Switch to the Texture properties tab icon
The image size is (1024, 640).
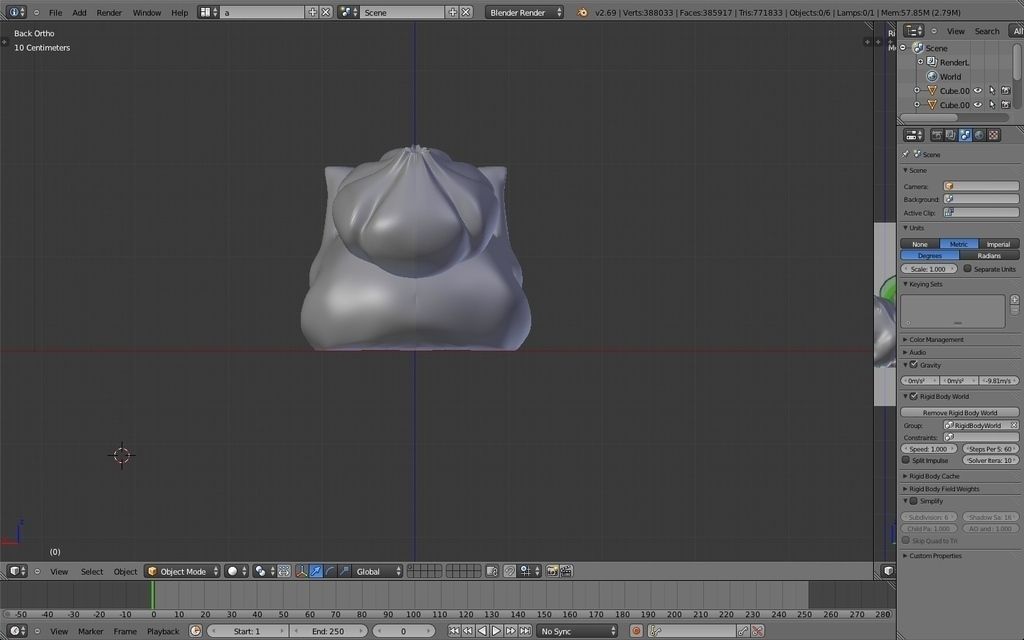(x=993, y=135)
